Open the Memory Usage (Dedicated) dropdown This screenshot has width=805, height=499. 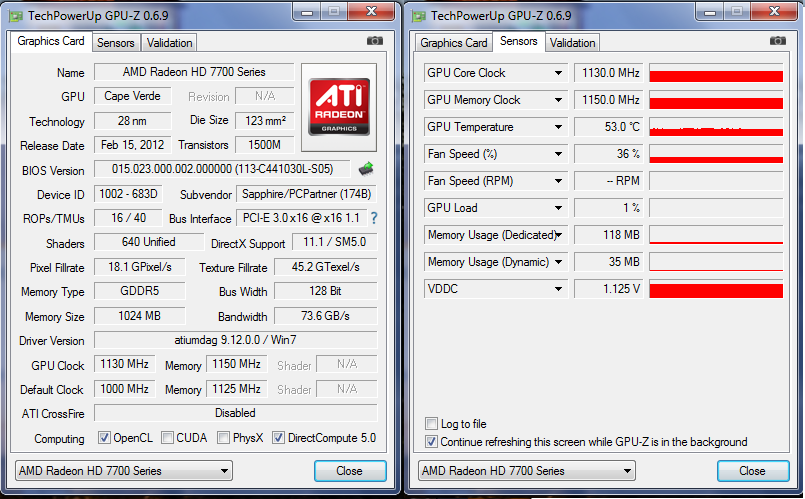point(559,235)
